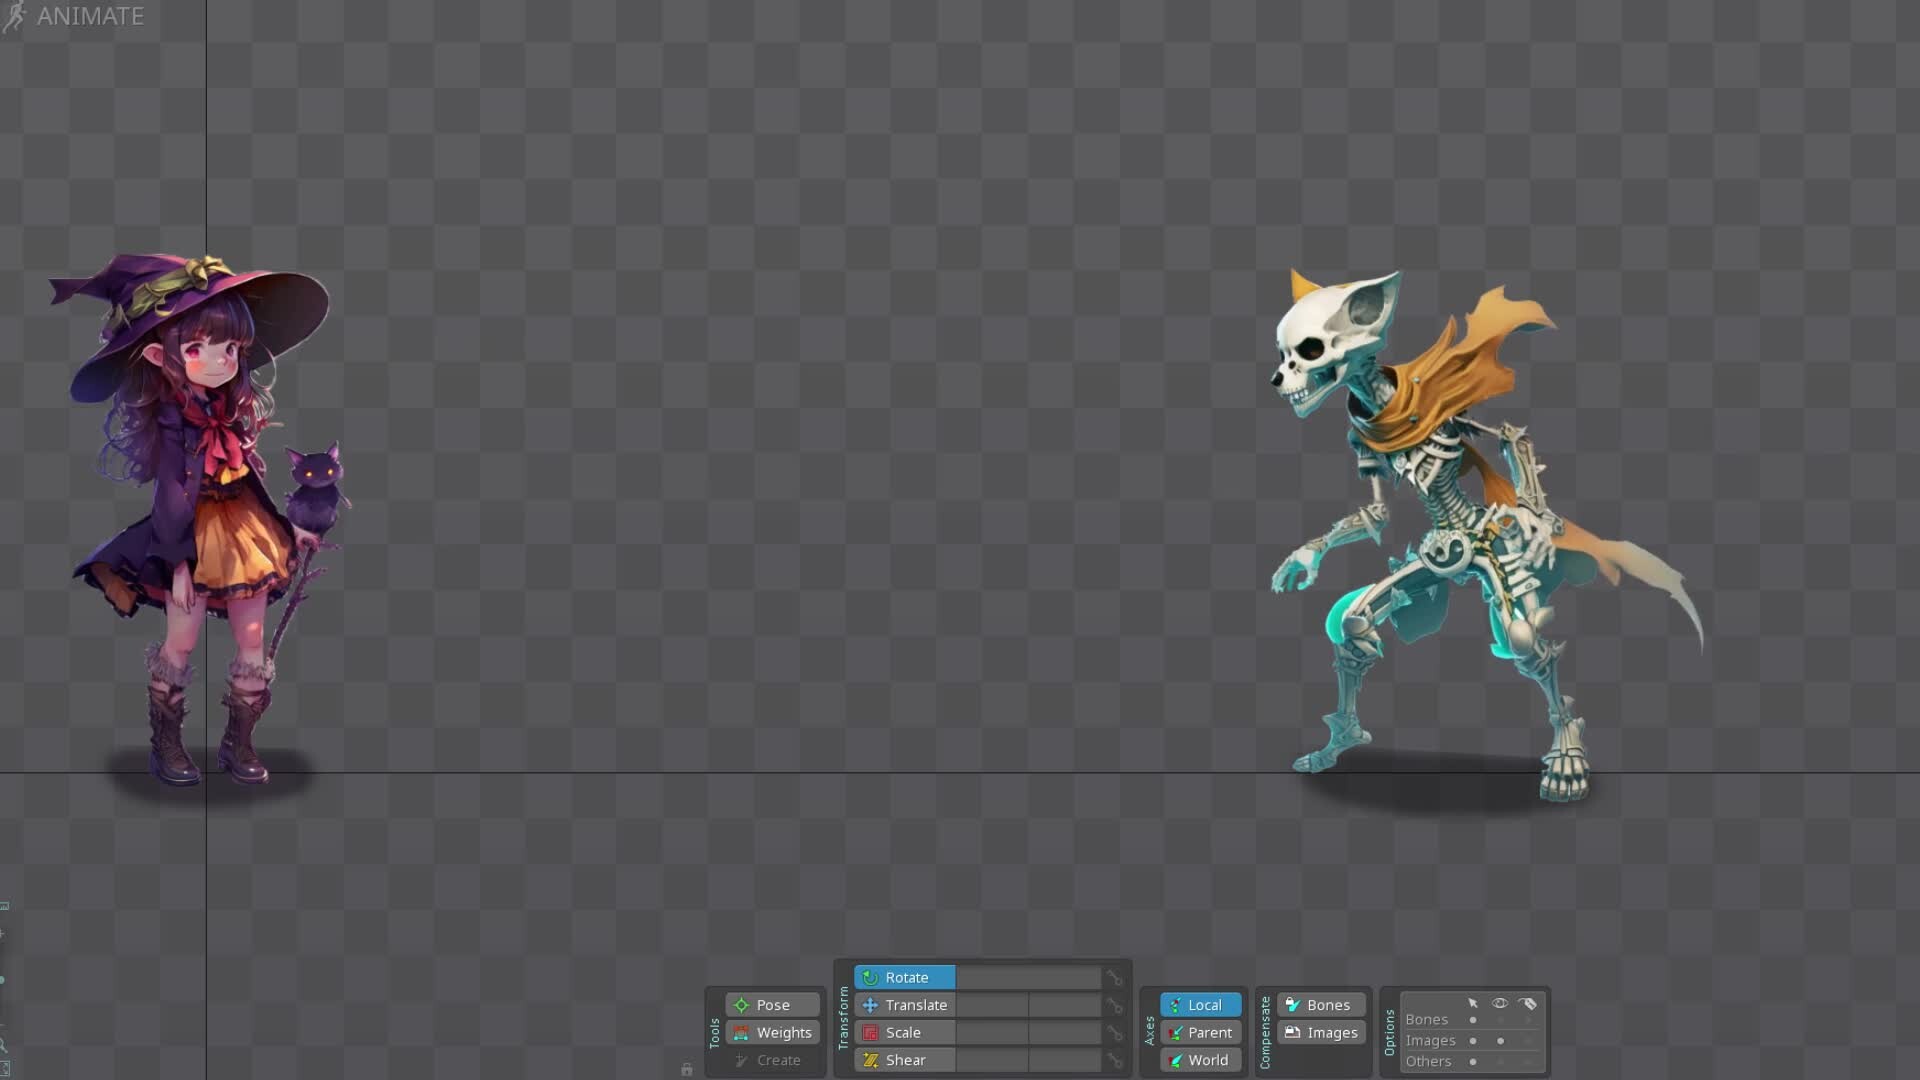This screenshot has height=1080, width=1920.
Task: Click the Spine figure icon top-left
Action: 16,16
